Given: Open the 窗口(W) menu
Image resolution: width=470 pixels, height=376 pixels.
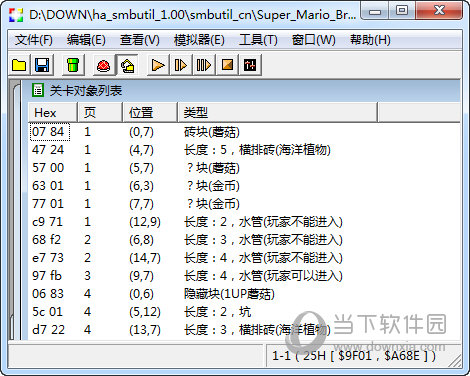Looking at the screenshot, I should click(313, 40).
